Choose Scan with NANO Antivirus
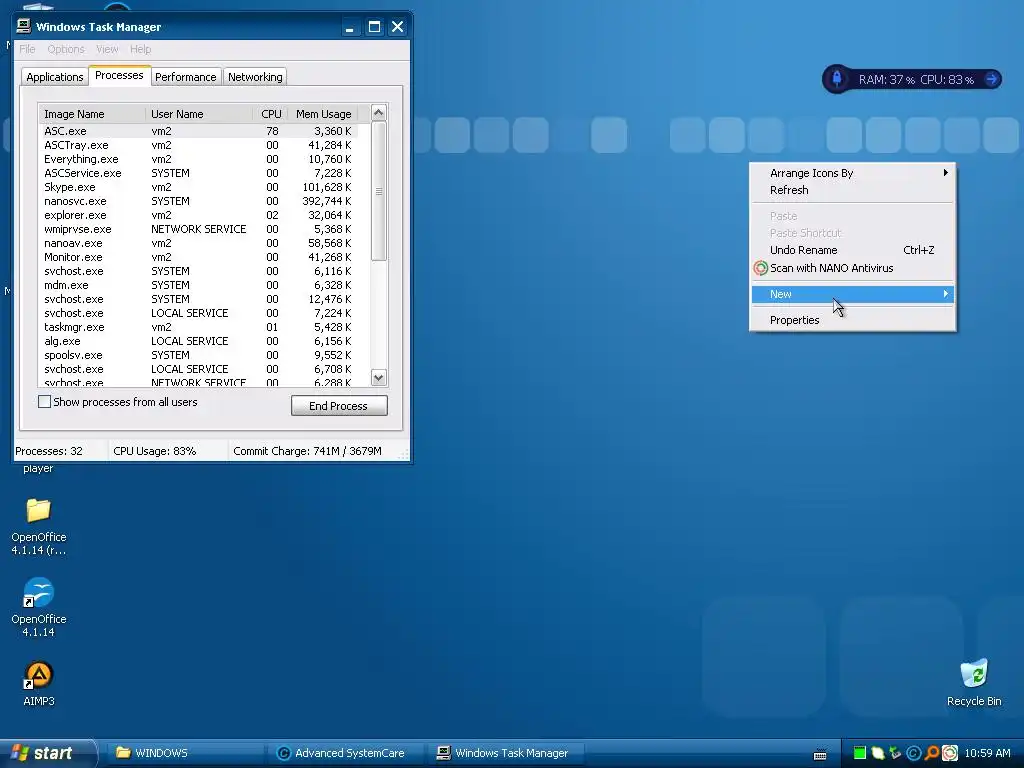This screenshot has height=768, width=1024. [852, 268]
